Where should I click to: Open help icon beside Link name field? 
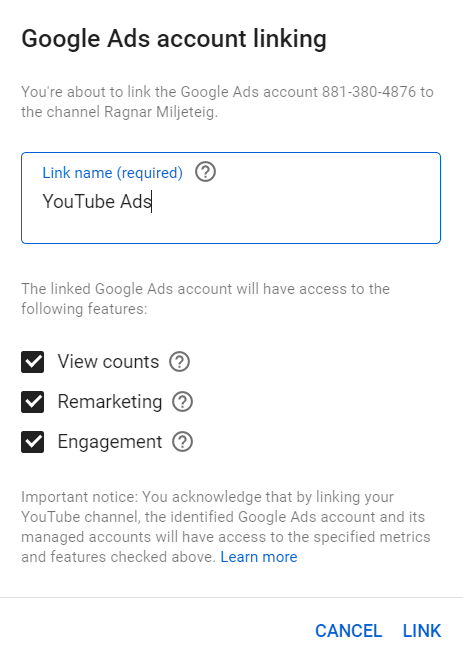[205, 172]
